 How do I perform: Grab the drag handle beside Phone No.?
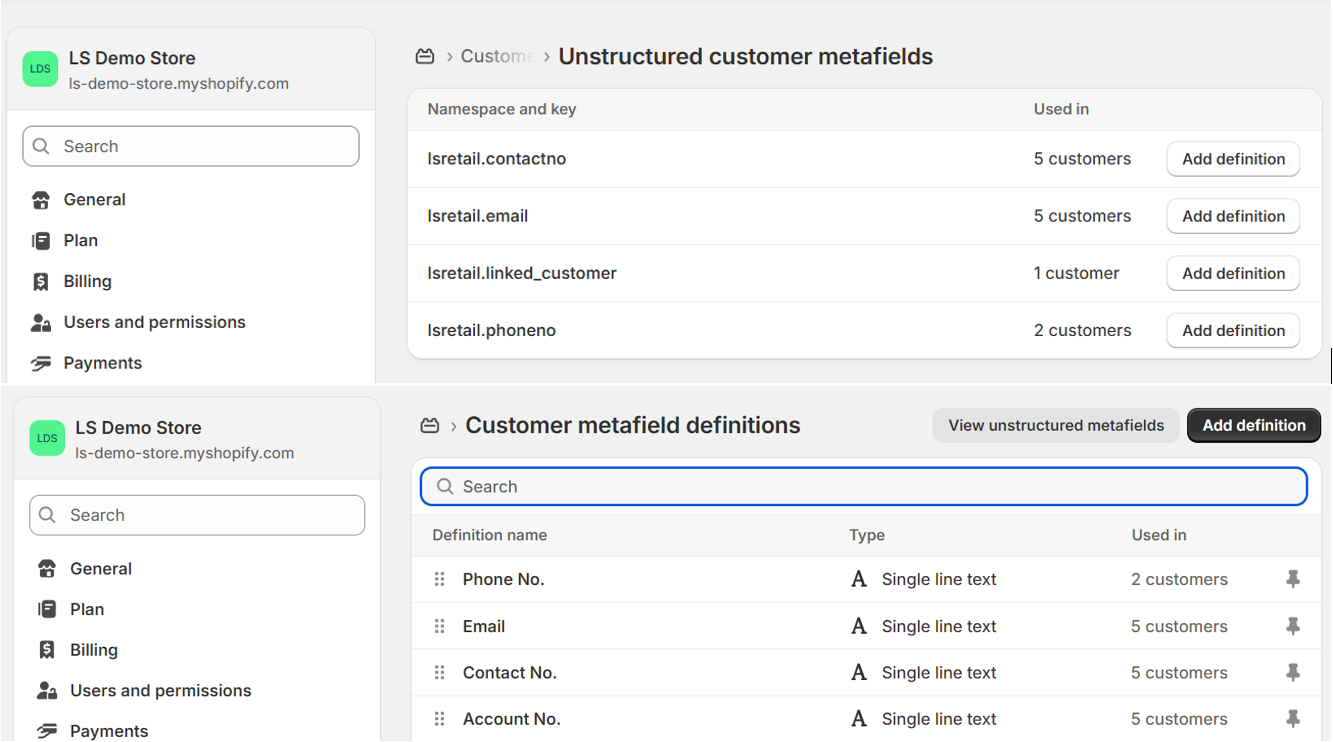tap(439, 580)
